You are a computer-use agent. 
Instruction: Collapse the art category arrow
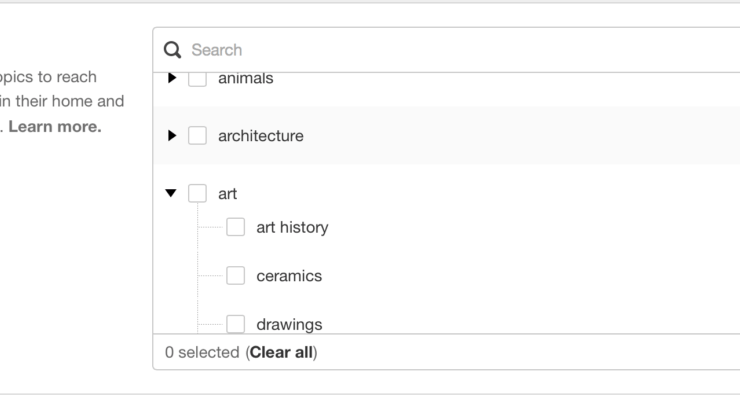coord(171,193)
